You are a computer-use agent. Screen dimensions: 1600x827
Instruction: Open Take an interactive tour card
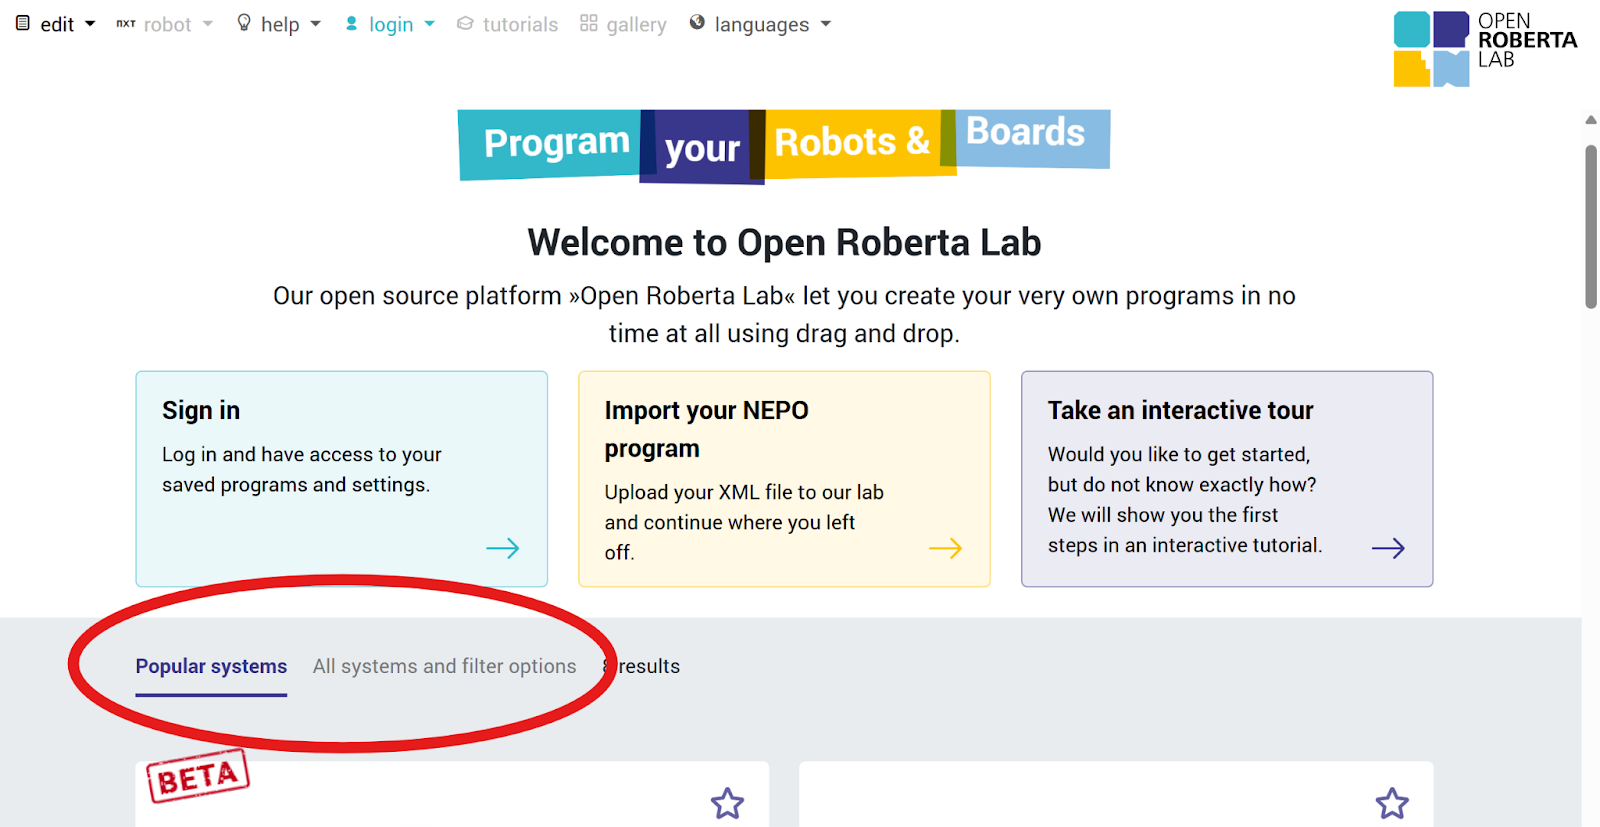[x=1227, y=479]
